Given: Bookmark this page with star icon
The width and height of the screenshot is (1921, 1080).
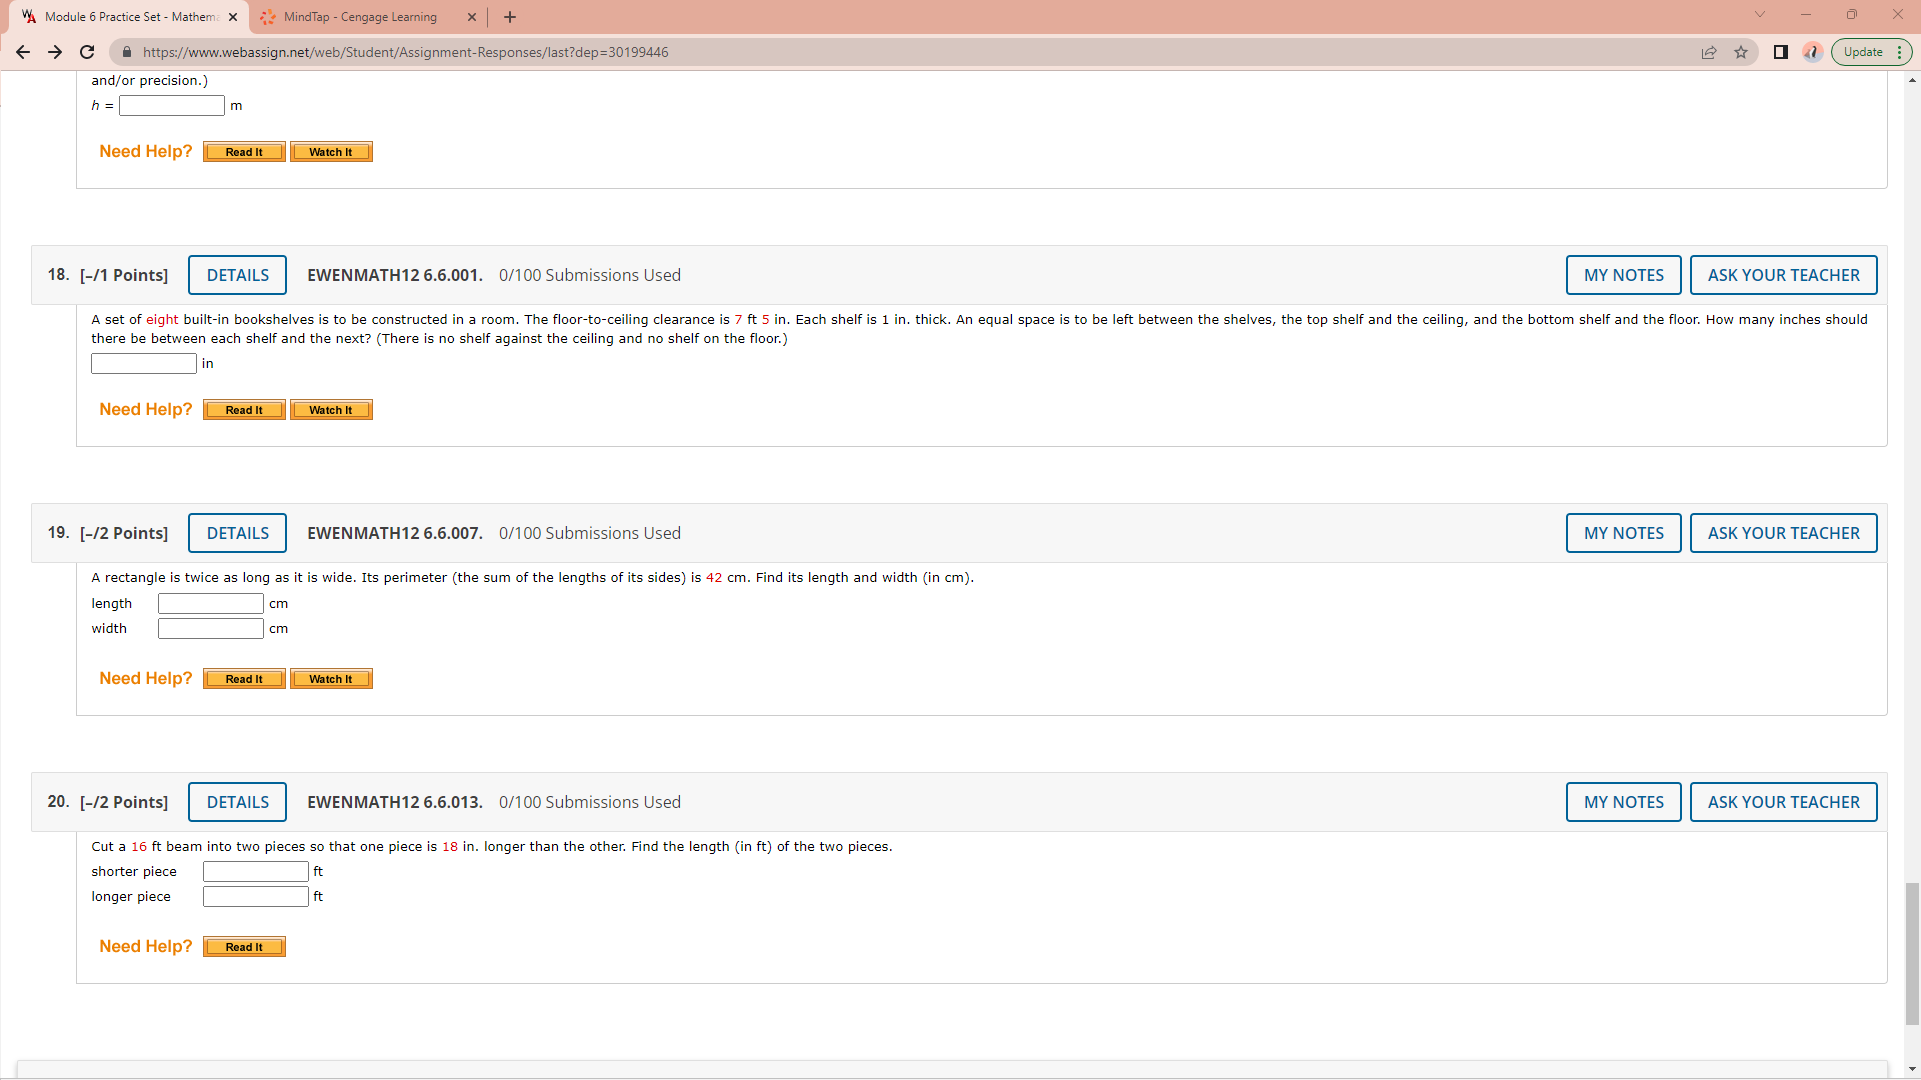Looking at the screenshot, I should click(1741, 52).
